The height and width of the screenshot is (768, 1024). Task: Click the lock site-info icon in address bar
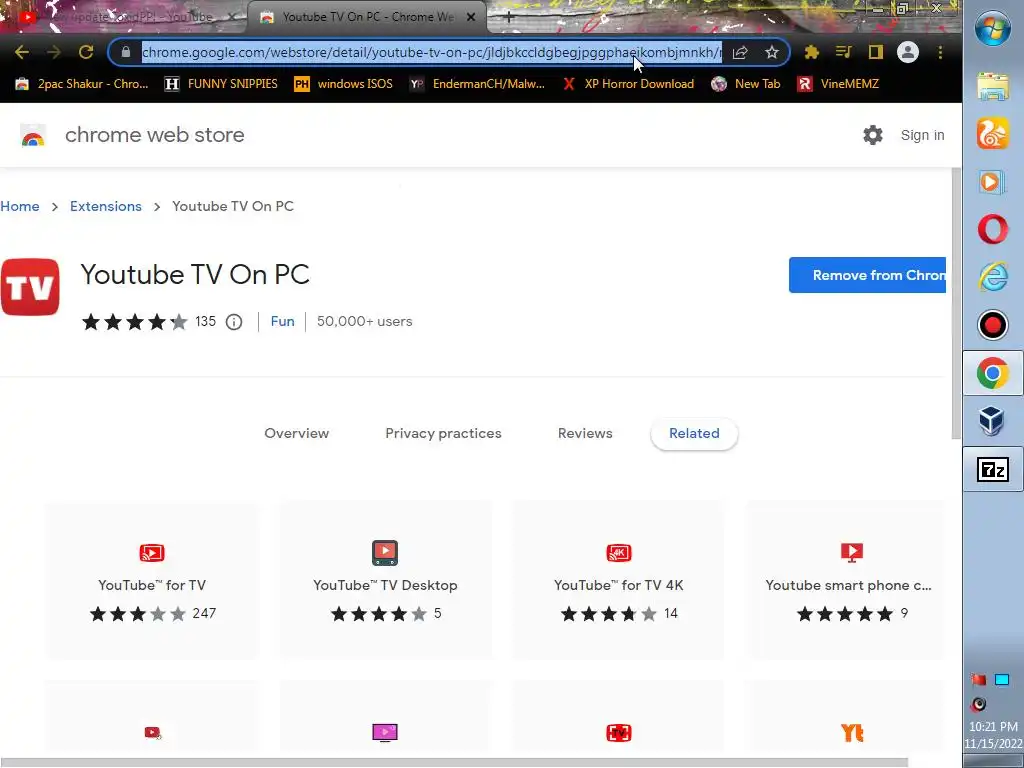click(125, 52)
